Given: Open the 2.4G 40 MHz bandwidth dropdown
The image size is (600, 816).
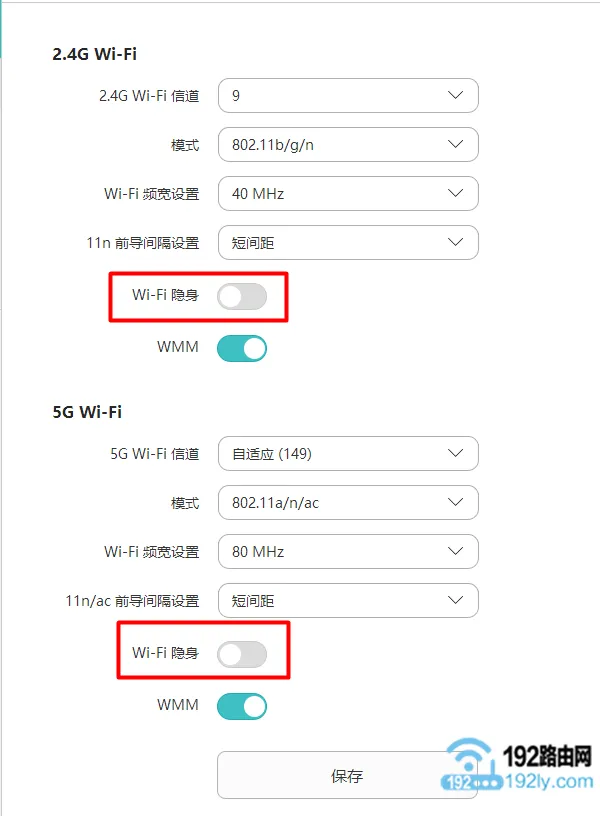Looking at the screenshot, I should [x=347, y=194].
